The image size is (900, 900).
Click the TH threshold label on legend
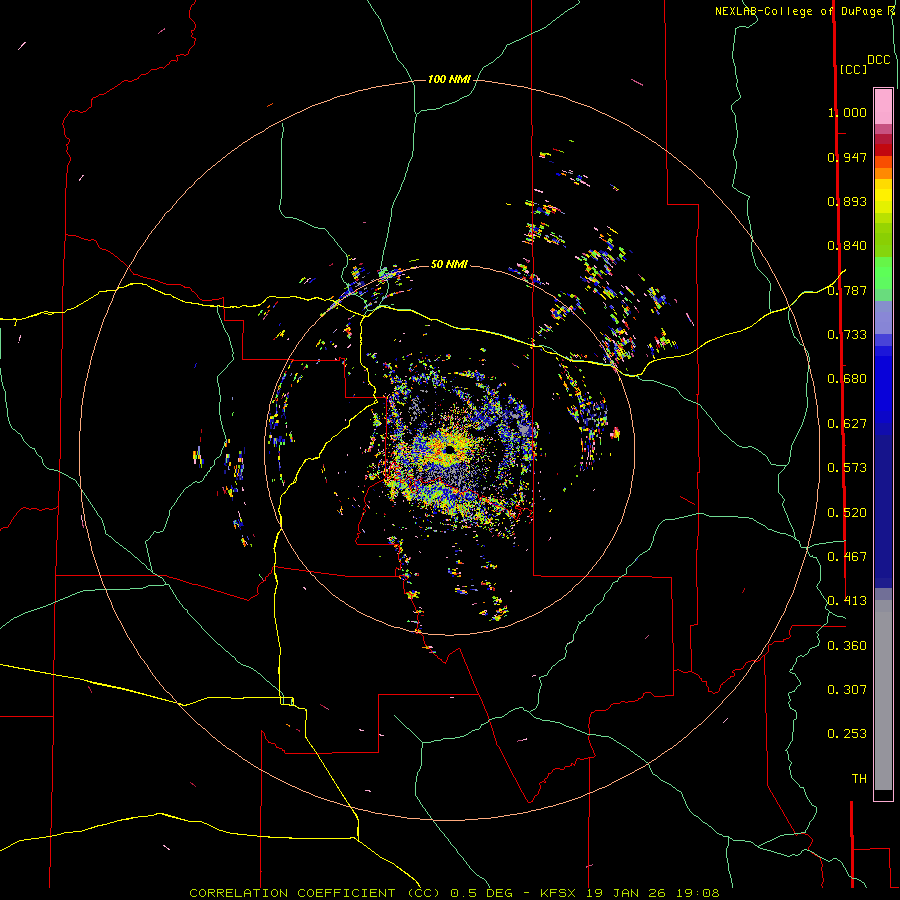[859, 779]
